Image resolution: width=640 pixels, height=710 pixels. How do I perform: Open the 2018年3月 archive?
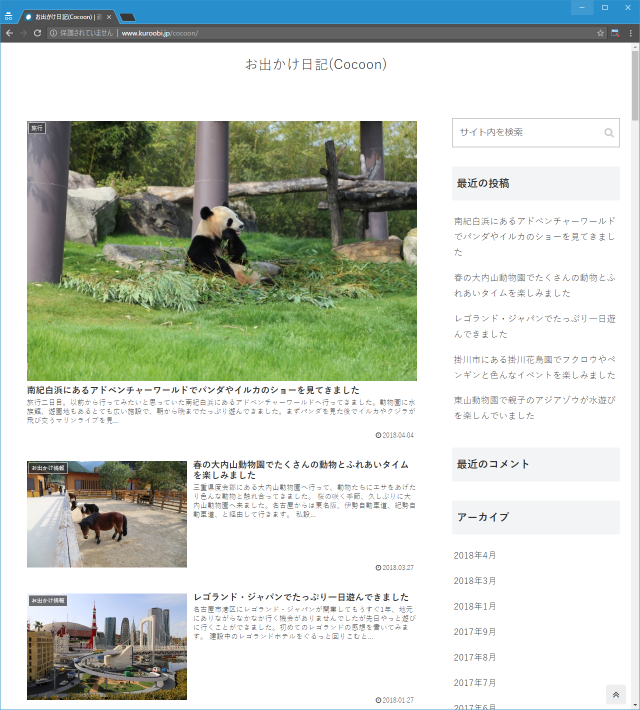[475, 580]
